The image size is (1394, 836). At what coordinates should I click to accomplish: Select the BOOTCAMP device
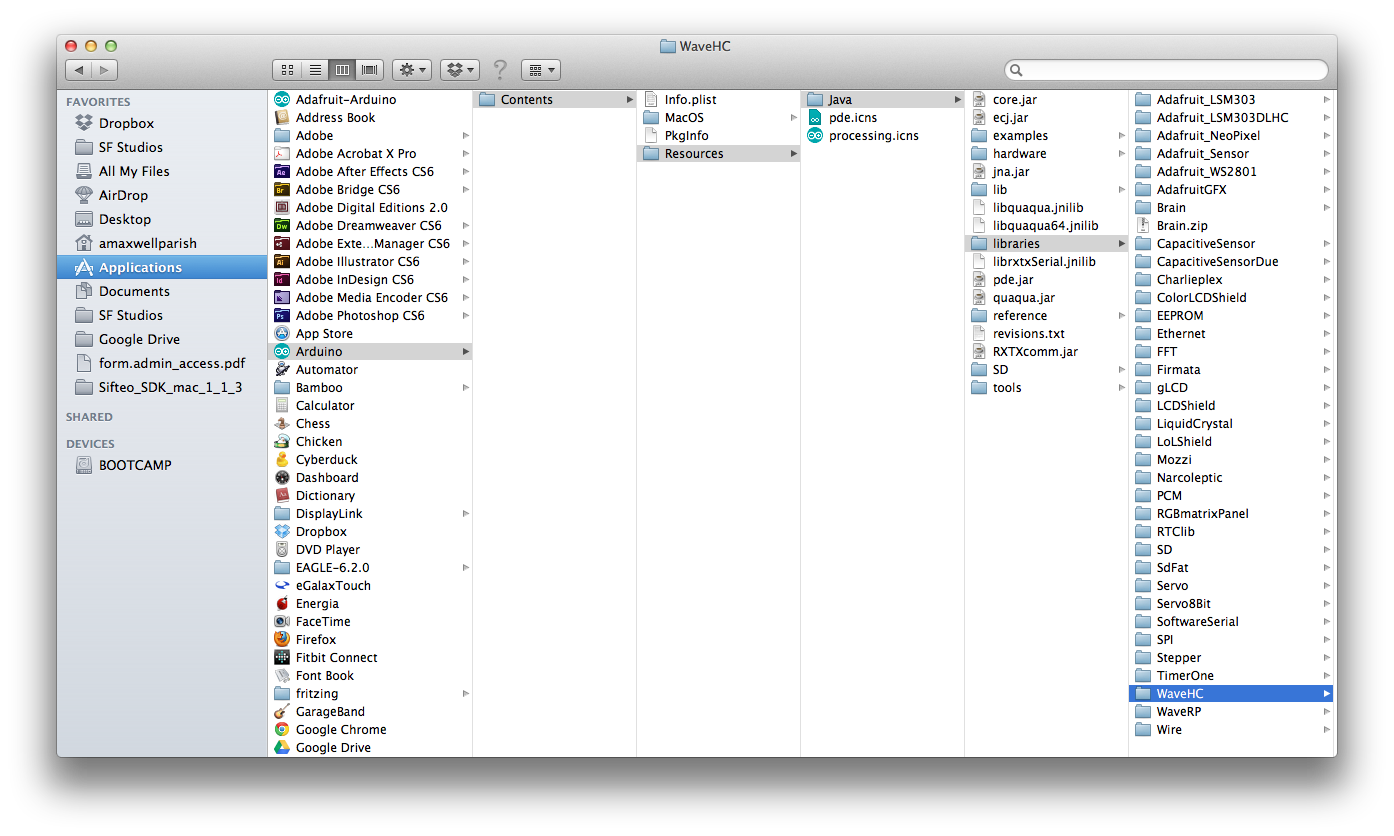coord(162,465)
